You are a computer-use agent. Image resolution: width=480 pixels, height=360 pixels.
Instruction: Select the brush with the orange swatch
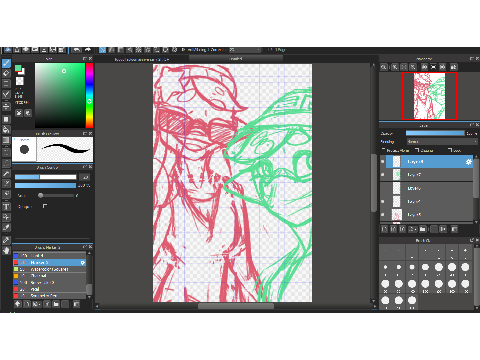(50, 276)
